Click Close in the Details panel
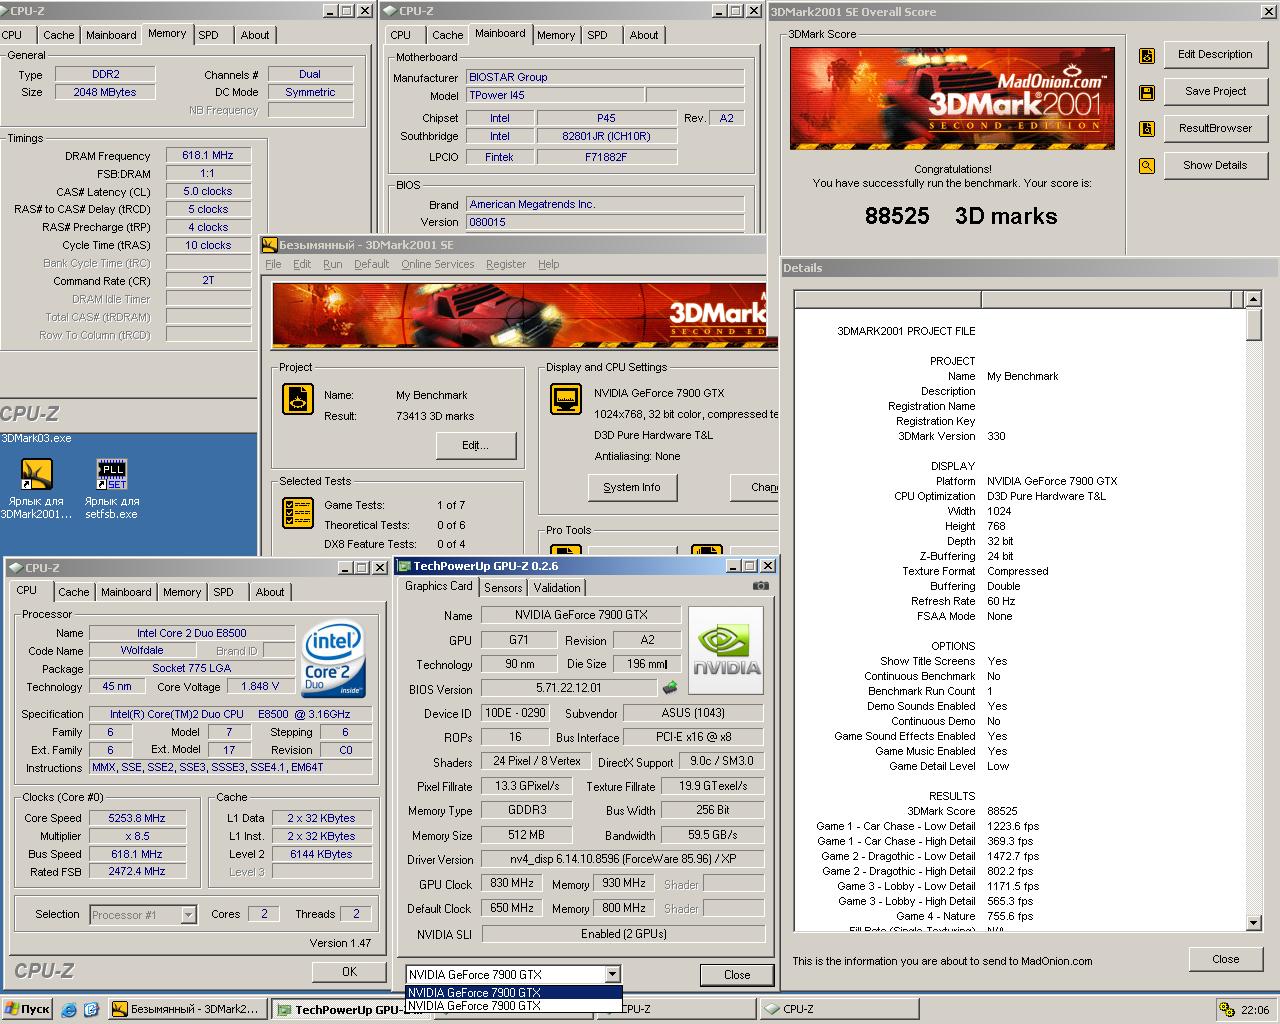Image resolution: width=1280 pixels, height=1024 pixels. (x=1225, y=959)
